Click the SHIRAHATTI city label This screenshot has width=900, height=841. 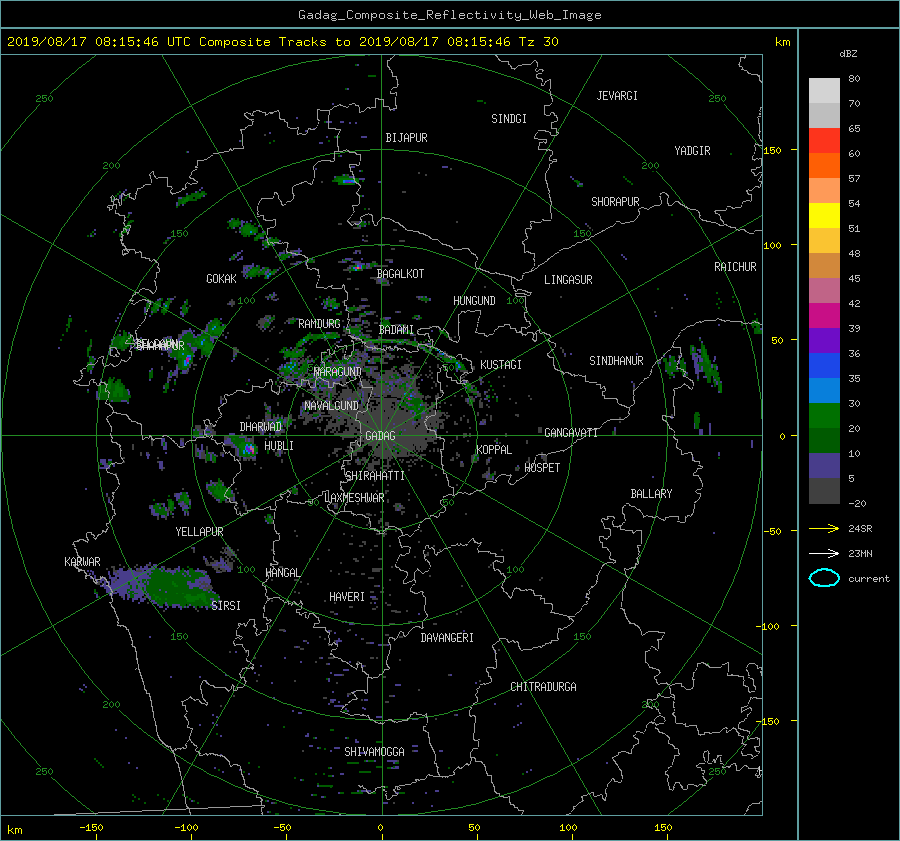375,476
